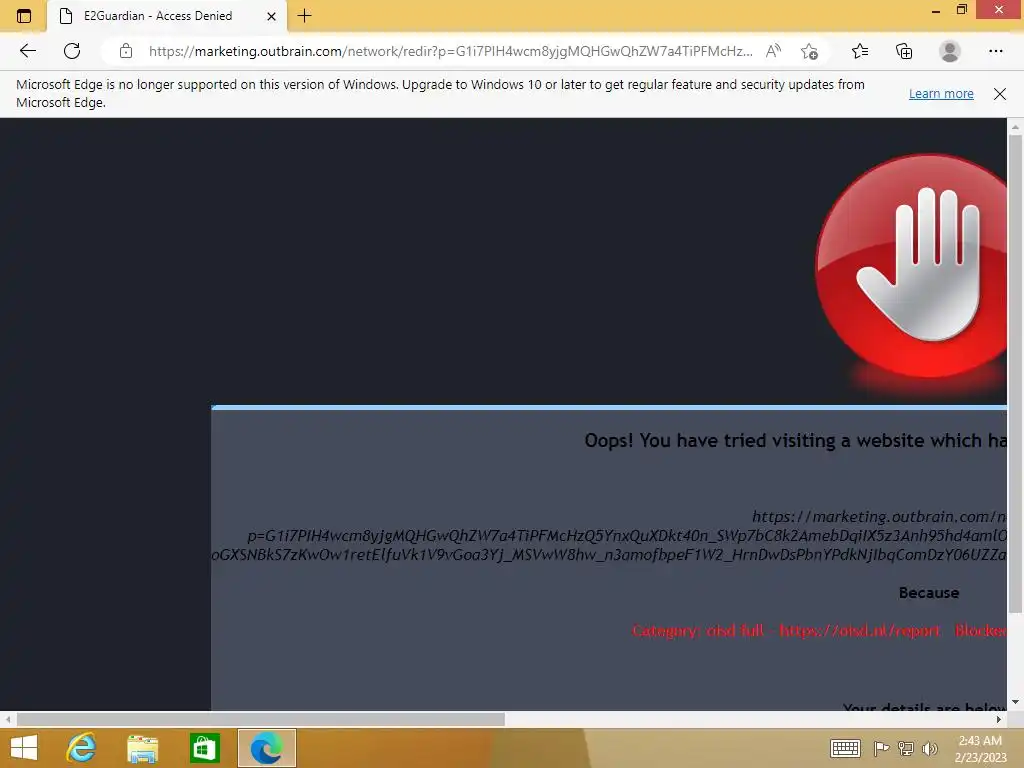Refresh the current page

pyautogui.click(x=72, y=51)
